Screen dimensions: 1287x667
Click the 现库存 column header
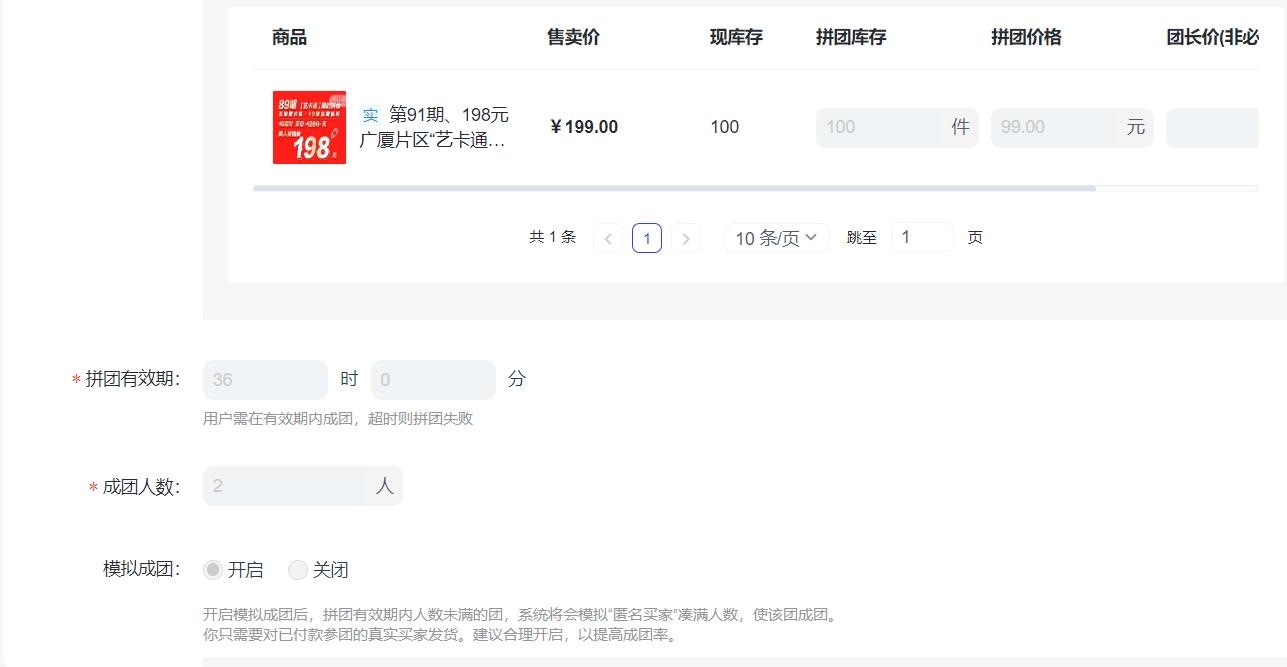pos(736,38)
